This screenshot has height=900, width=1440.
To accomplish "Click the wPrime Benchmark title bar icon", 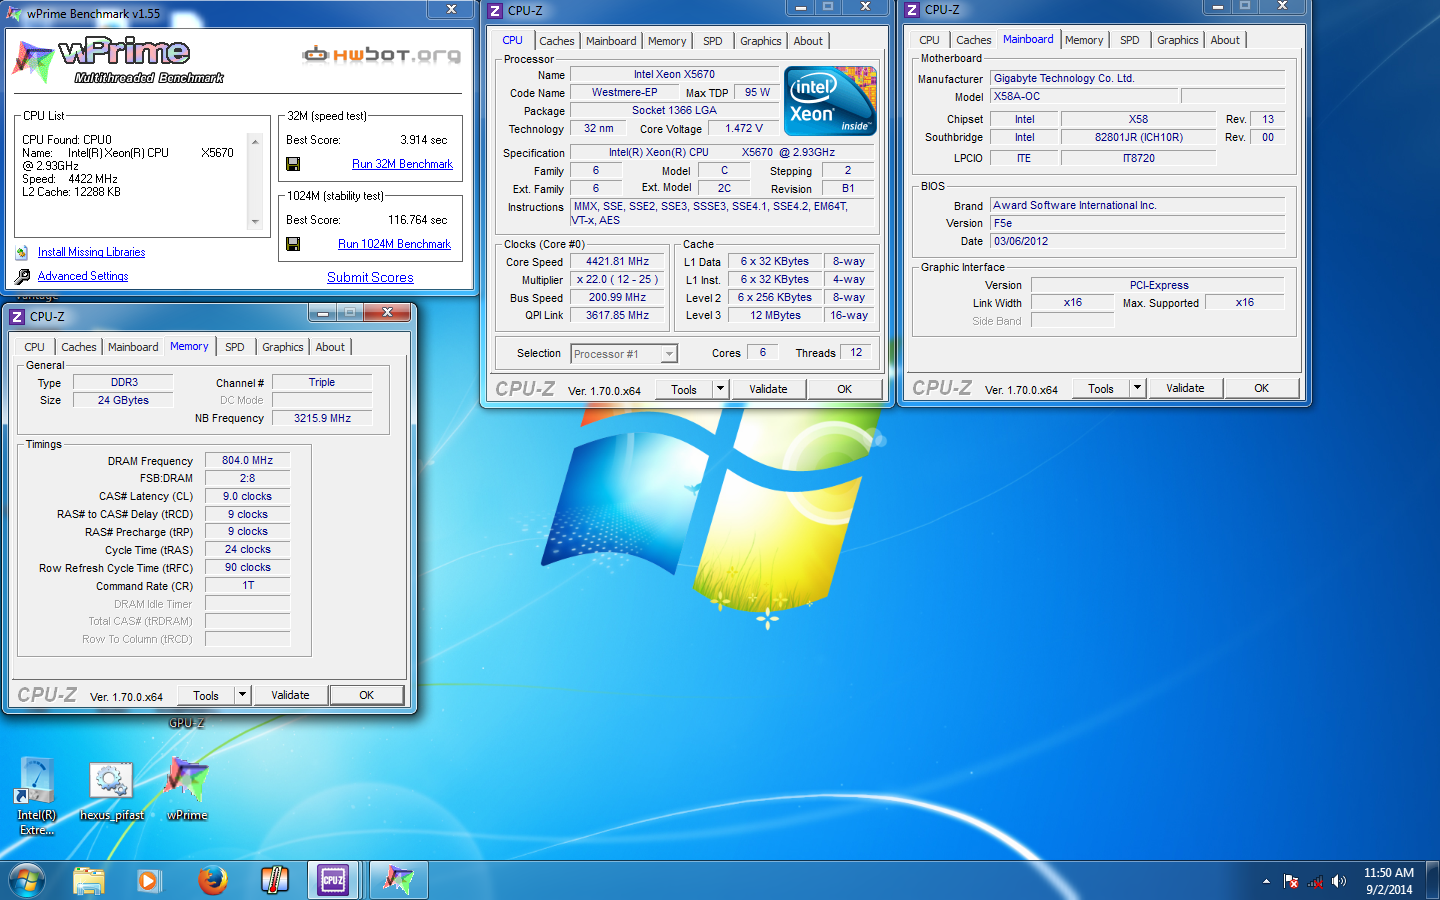I will (14, 14).
